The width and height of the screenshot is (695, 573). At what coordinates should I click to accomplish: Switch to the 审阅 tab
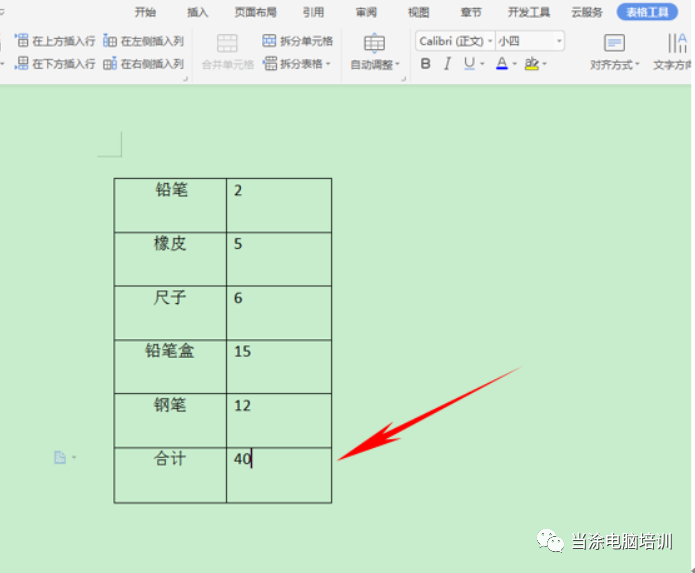tap(366, 12)
